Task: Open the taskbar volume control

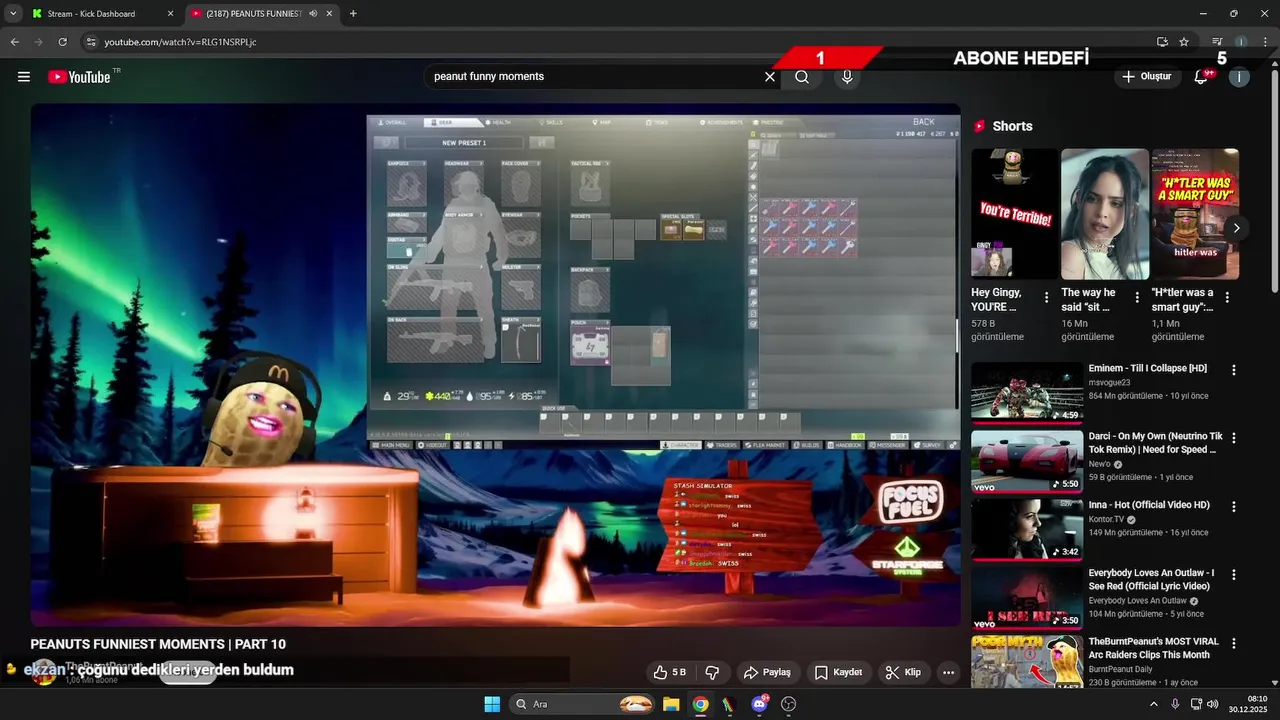Action: [1213, 704]
